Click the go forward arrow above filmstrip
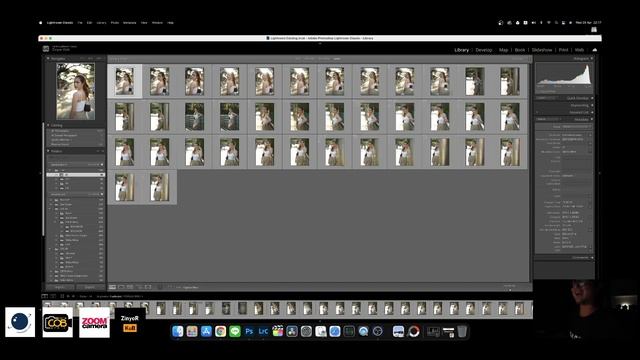 (73, 296)
